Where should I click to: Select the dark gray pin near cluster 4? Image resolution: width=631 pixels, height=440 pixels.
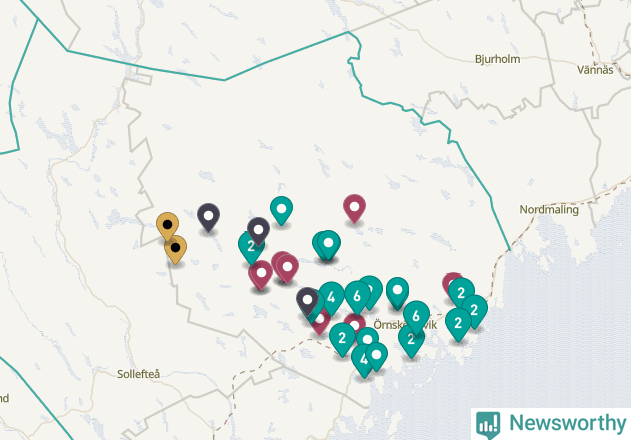tap(307, 302)
